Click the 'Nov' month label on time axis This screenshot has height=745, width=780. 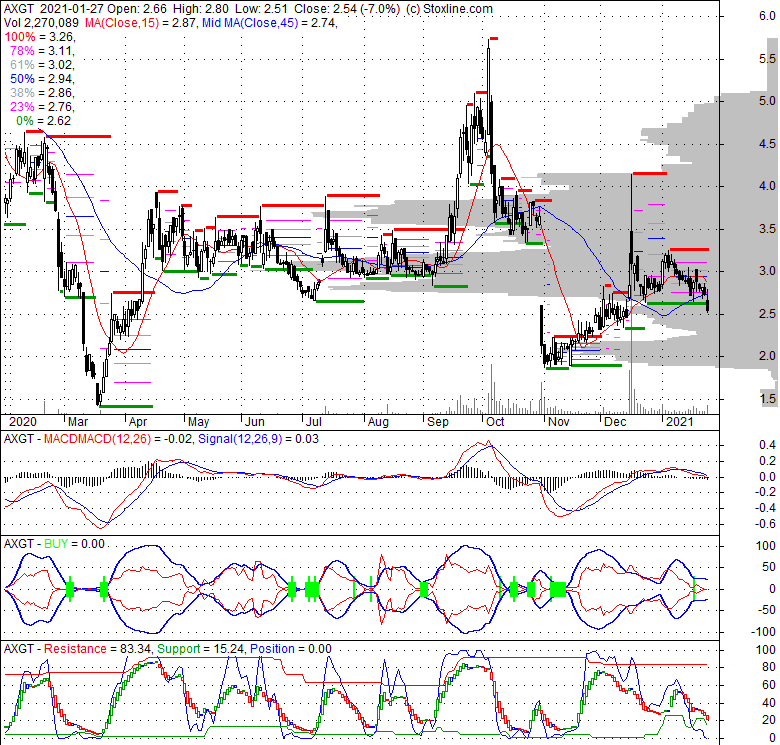558,422
